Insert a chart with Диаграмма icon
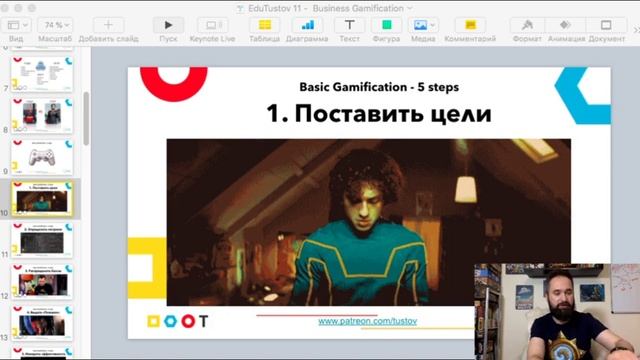This screenshot has height=360, width=640. pyautogui.click(x=307, y=25)
